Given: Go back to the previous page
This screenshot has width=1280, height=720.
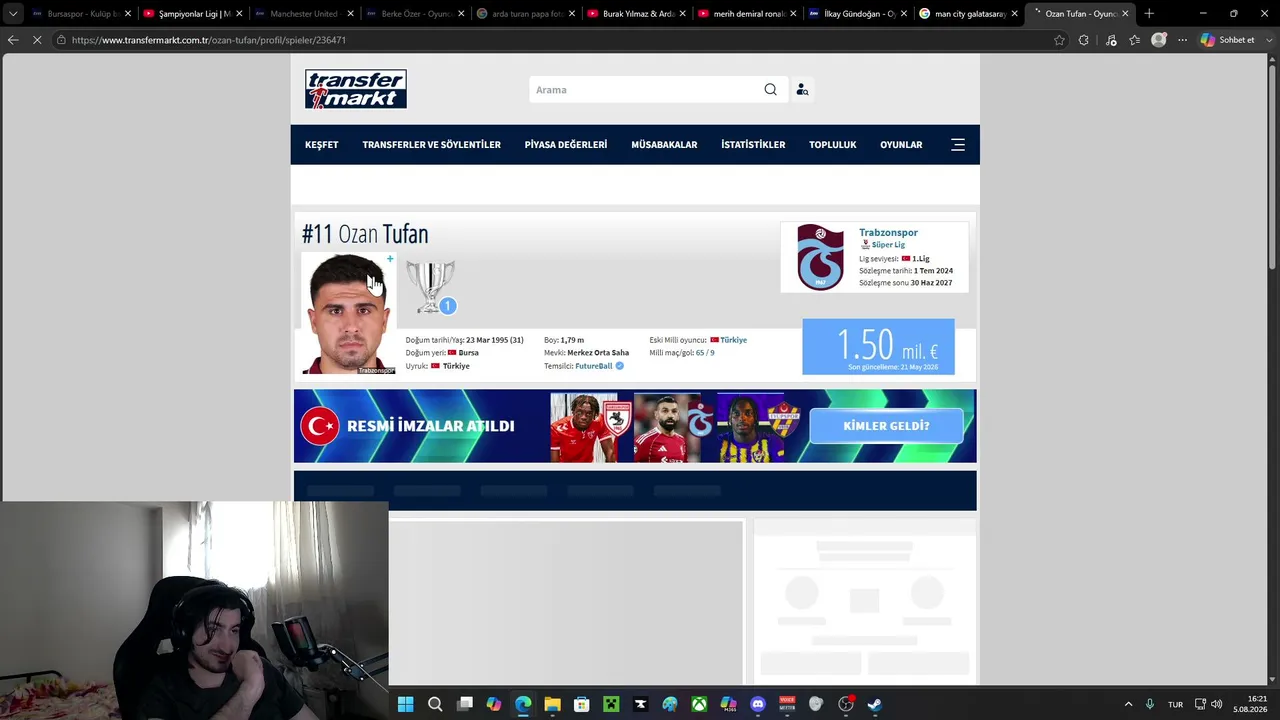Looking at the screenshot, I should click(13, 40).
